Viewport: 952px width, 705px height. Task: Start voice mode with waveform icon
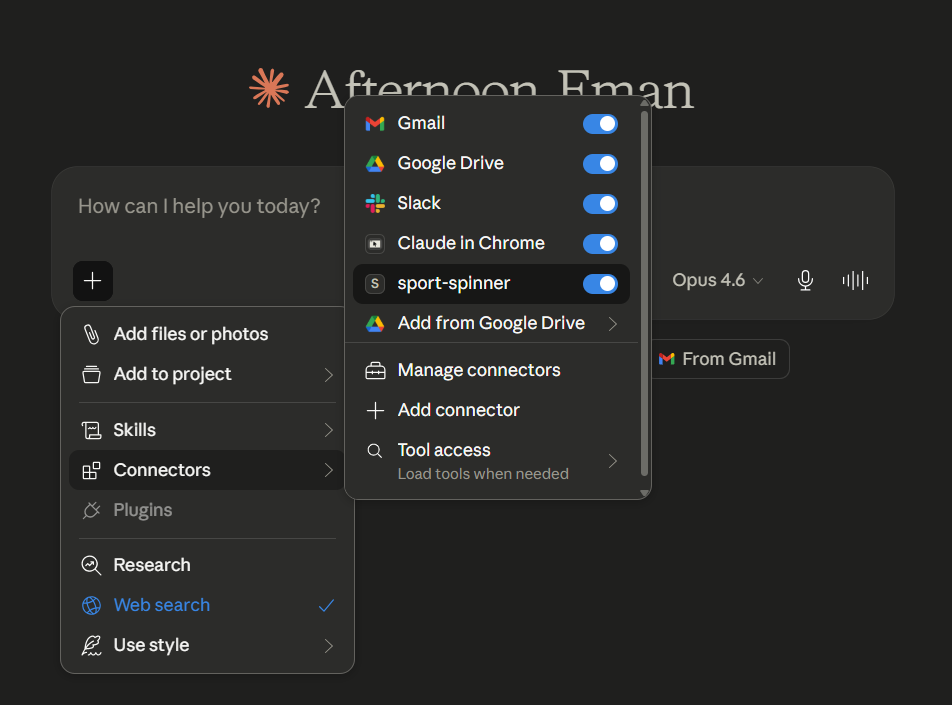pos(855,281)
